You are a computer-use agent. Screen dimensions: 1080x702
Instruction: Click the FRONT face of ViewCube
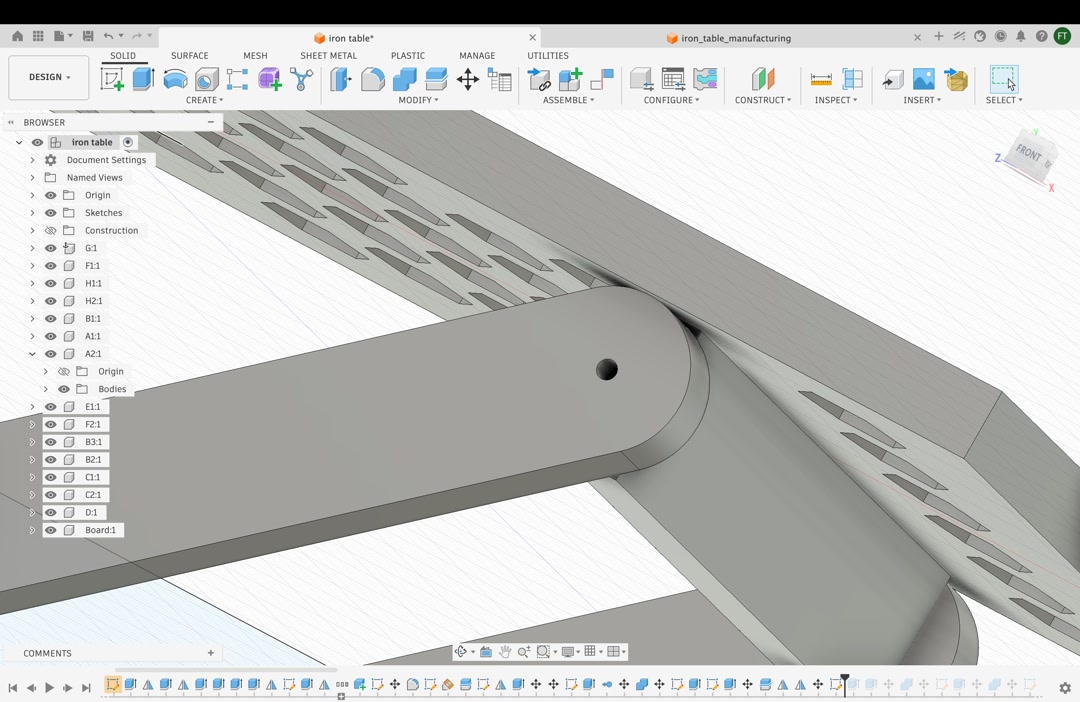[x=1029, y=152]
